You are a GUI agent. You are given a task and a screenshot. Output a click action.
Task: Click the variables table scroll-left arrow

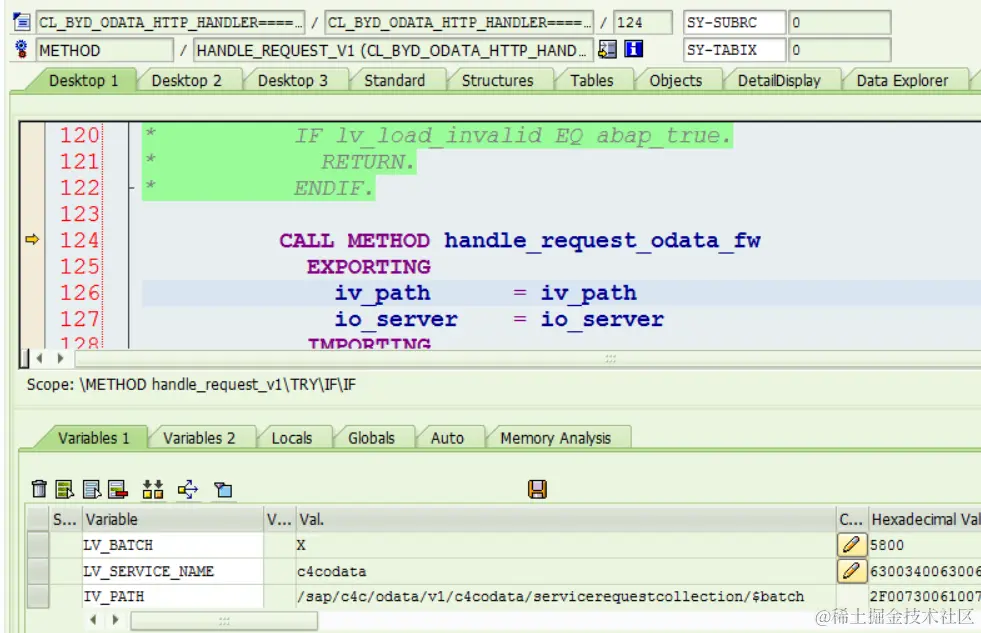click(93, 619)
